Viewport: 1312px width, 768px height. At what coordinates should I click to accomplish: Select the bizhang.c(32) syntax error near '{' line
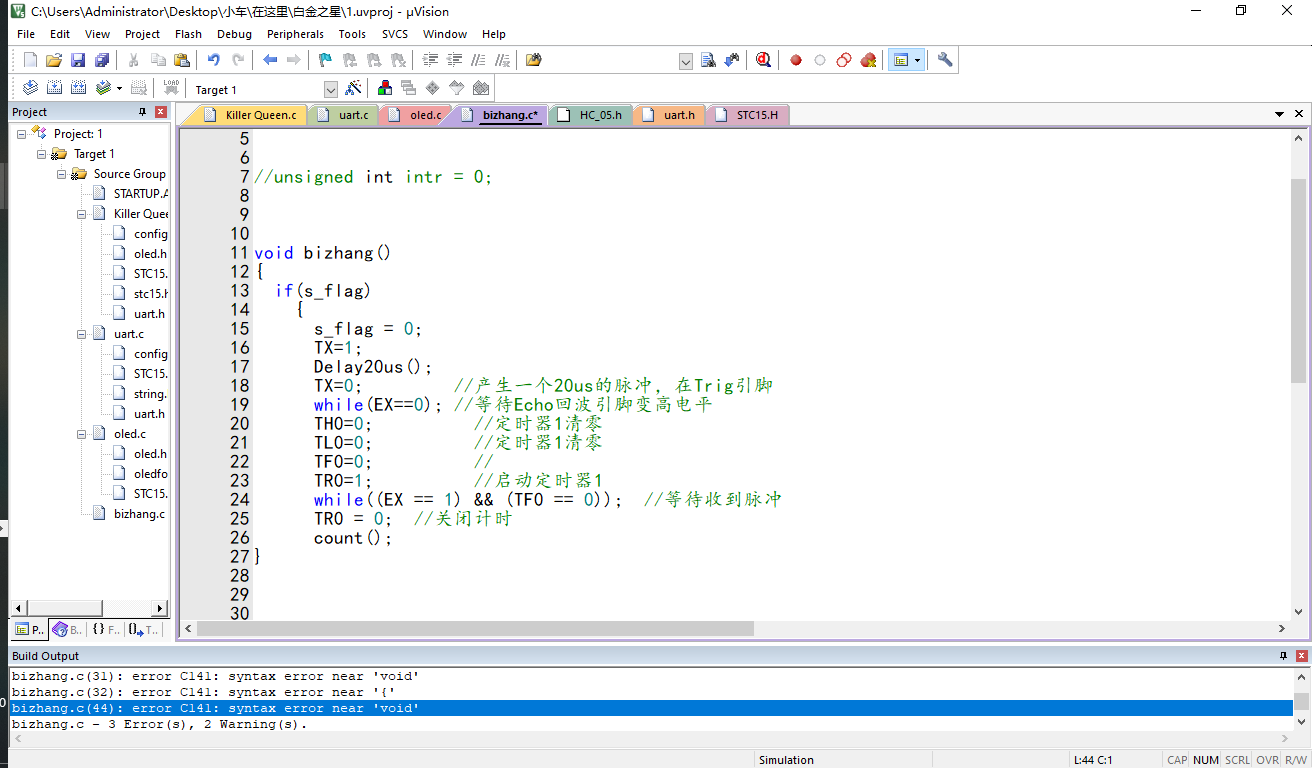point(203,692)
